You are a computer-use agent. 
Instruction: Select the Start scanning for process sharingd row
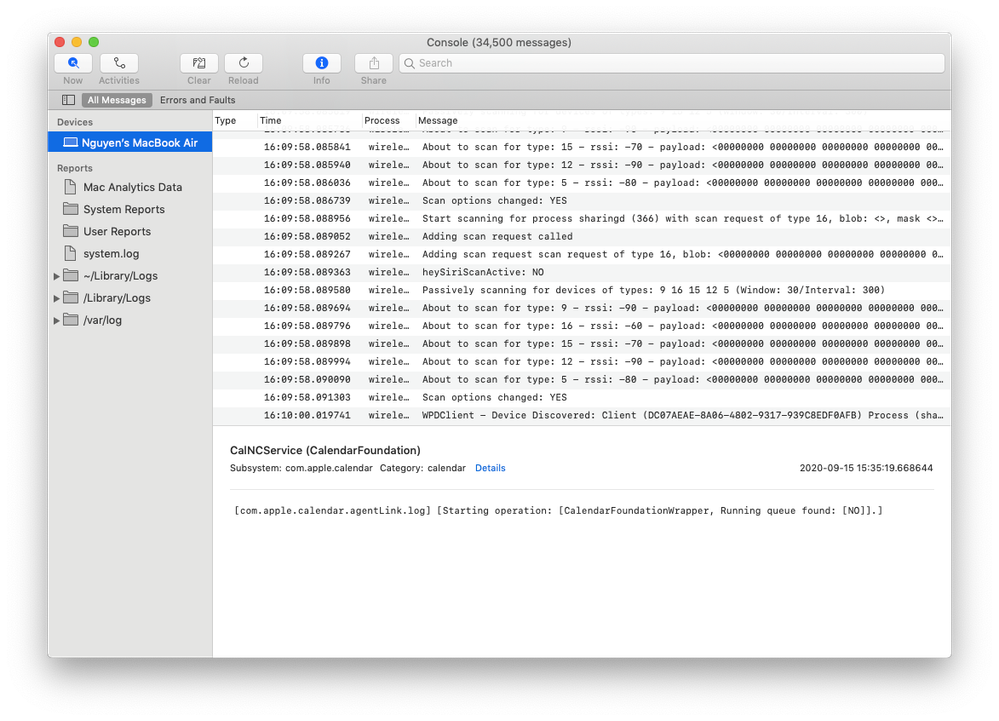[x=582, y=218]
